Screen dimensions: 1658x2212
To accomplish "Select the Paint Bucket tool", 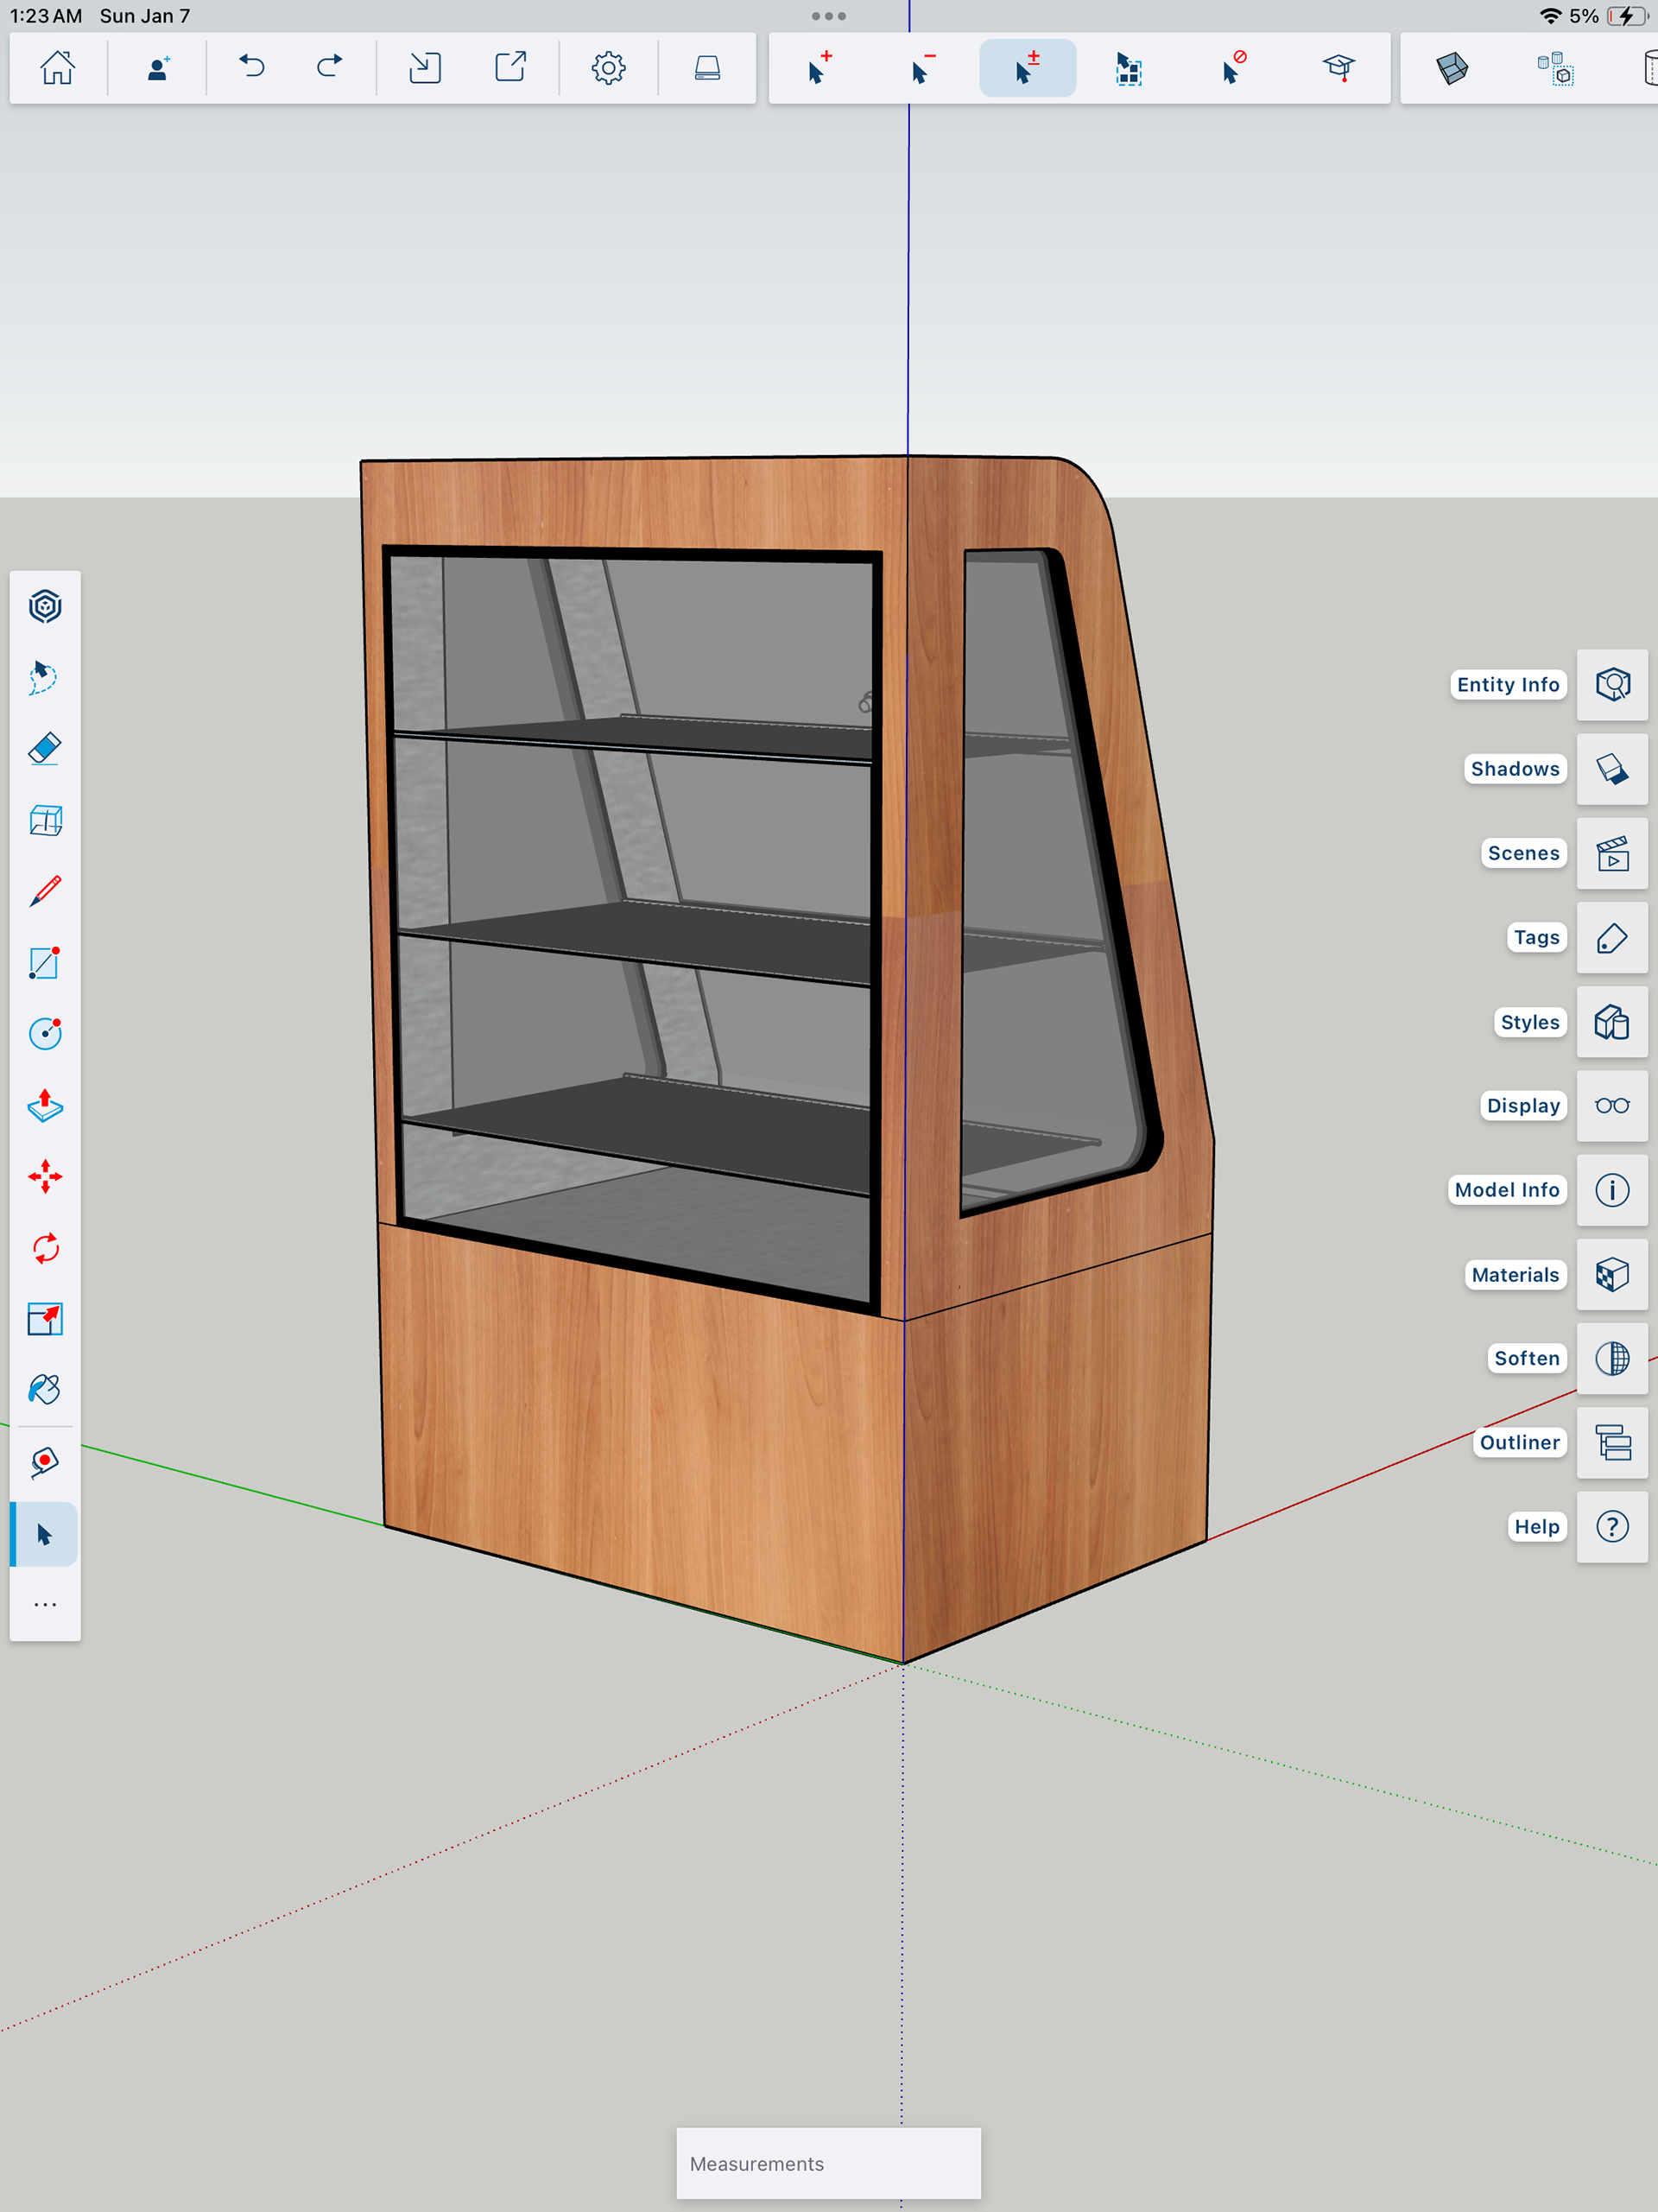I will [x=45, y=1390].
